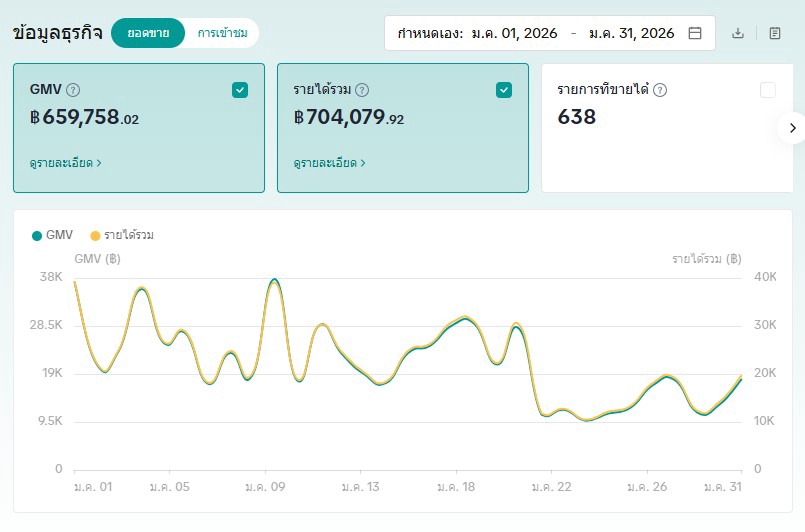Expand รายได้รวม ดูรายละเอียด details

[330, 162]
